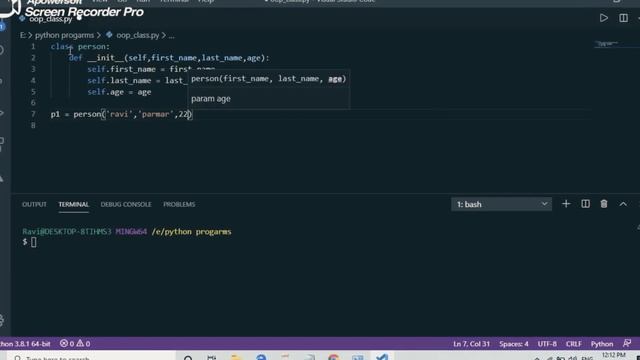Switch to the OUTPUT panel tab

(34, 204)
